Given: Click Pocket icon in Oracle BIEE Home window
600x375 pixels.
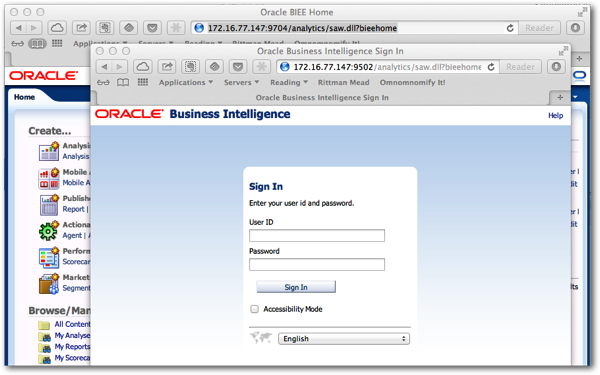Looking at the screenshot, I should [152, 28].
